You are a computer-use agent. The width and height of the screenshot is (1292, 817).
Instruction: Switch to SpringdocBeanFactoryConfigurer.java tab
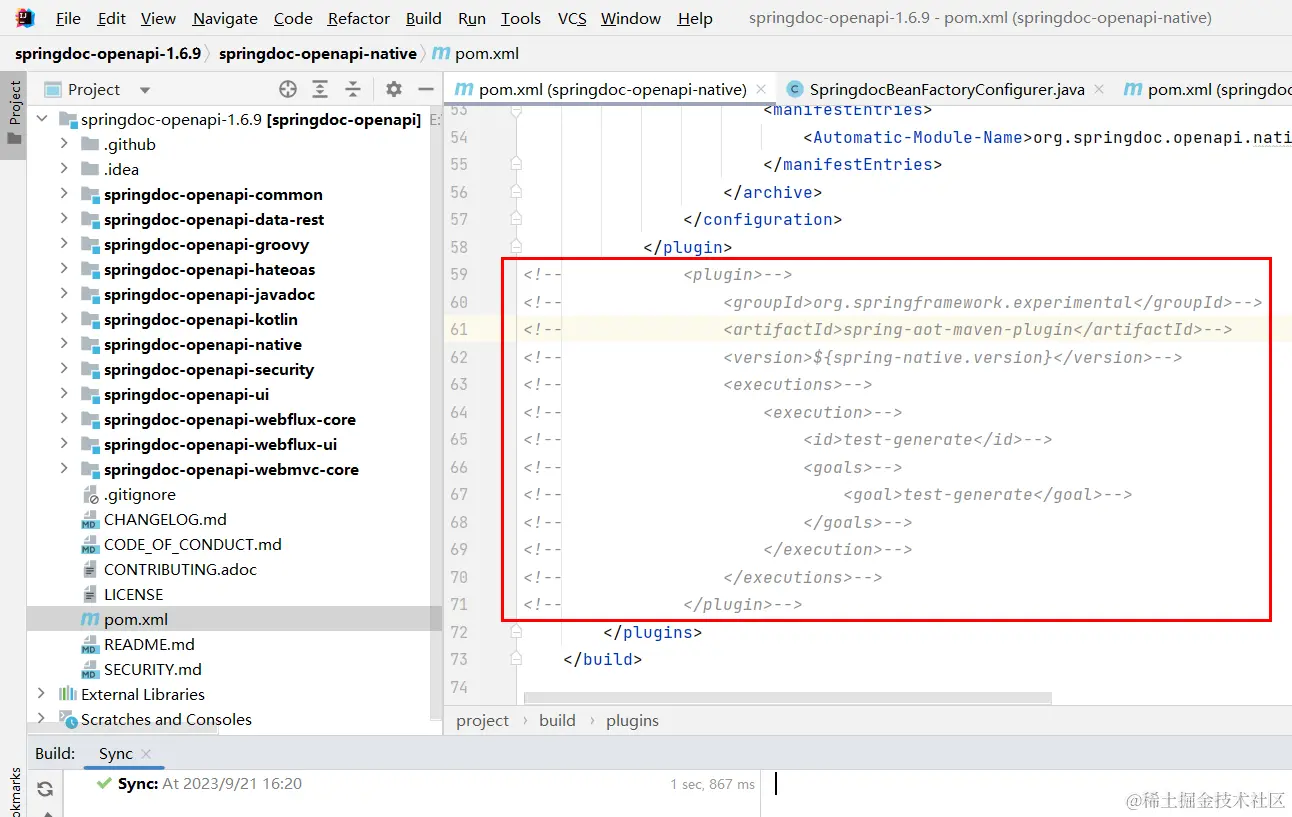[x=946, y=89]
